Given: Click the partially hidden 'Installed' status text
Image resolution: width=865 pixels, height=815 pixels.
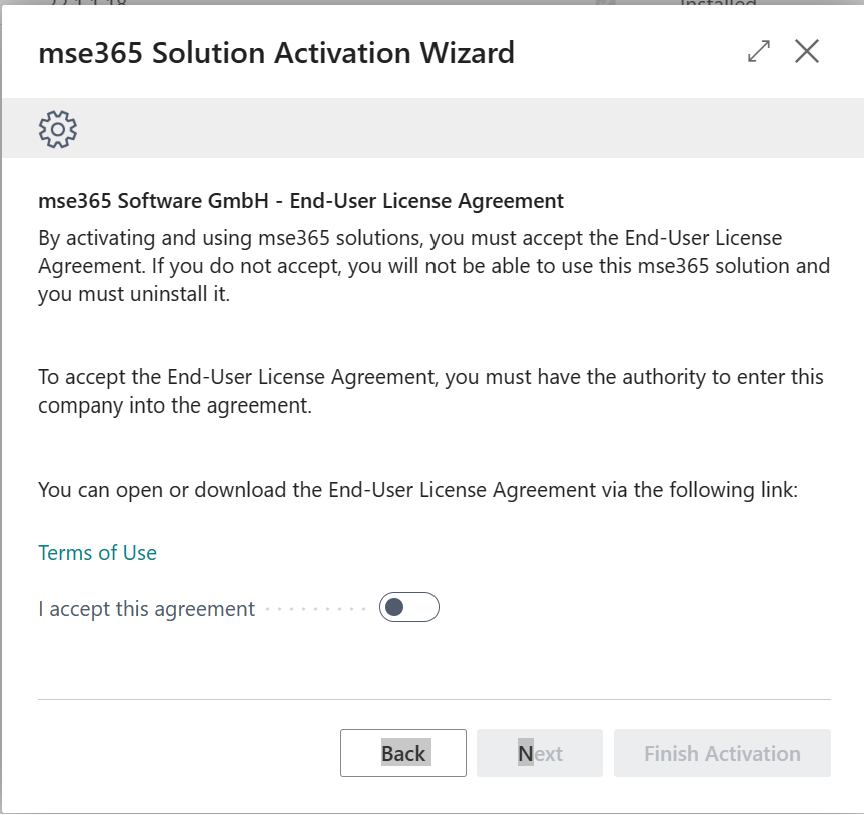Looking at the screenshot, I should pyautogui.click(x=718, y=4).
